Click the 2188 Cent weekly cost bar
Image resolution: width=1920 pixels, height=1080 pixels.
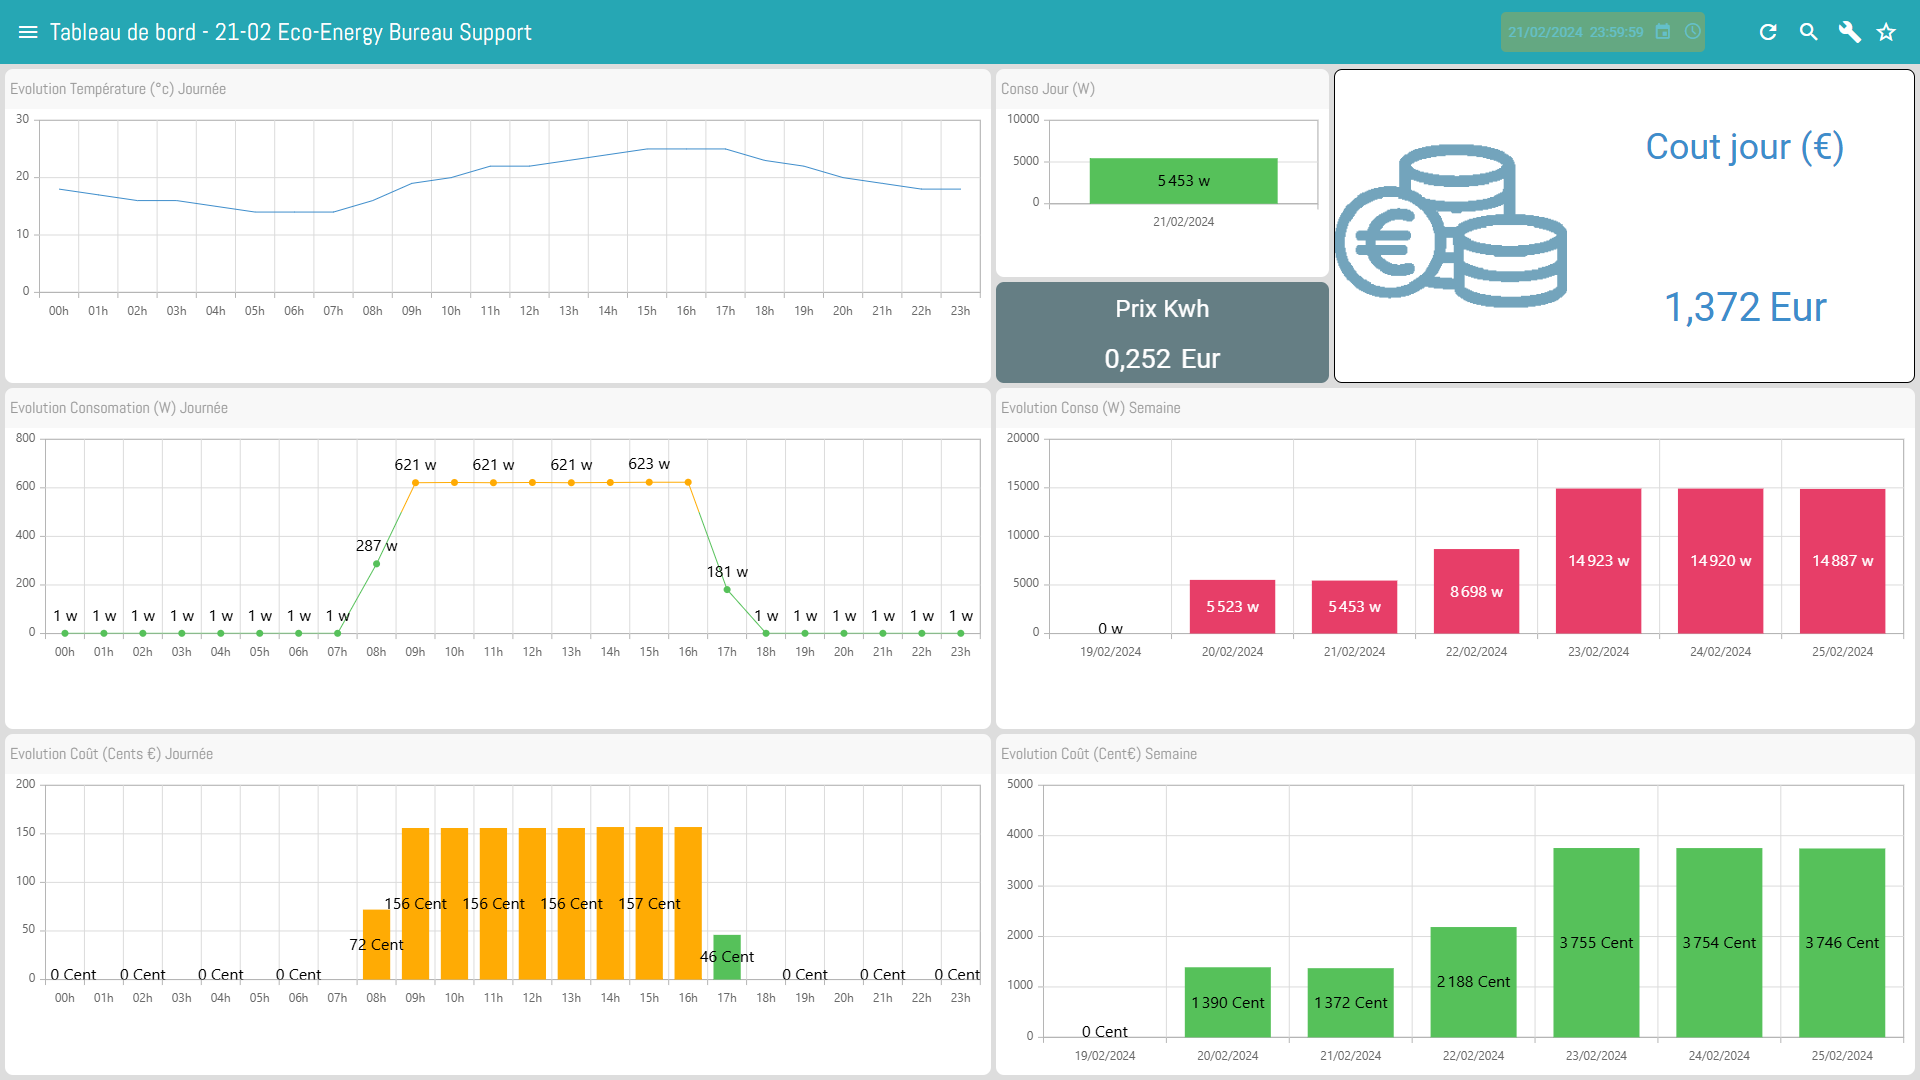1473,982
